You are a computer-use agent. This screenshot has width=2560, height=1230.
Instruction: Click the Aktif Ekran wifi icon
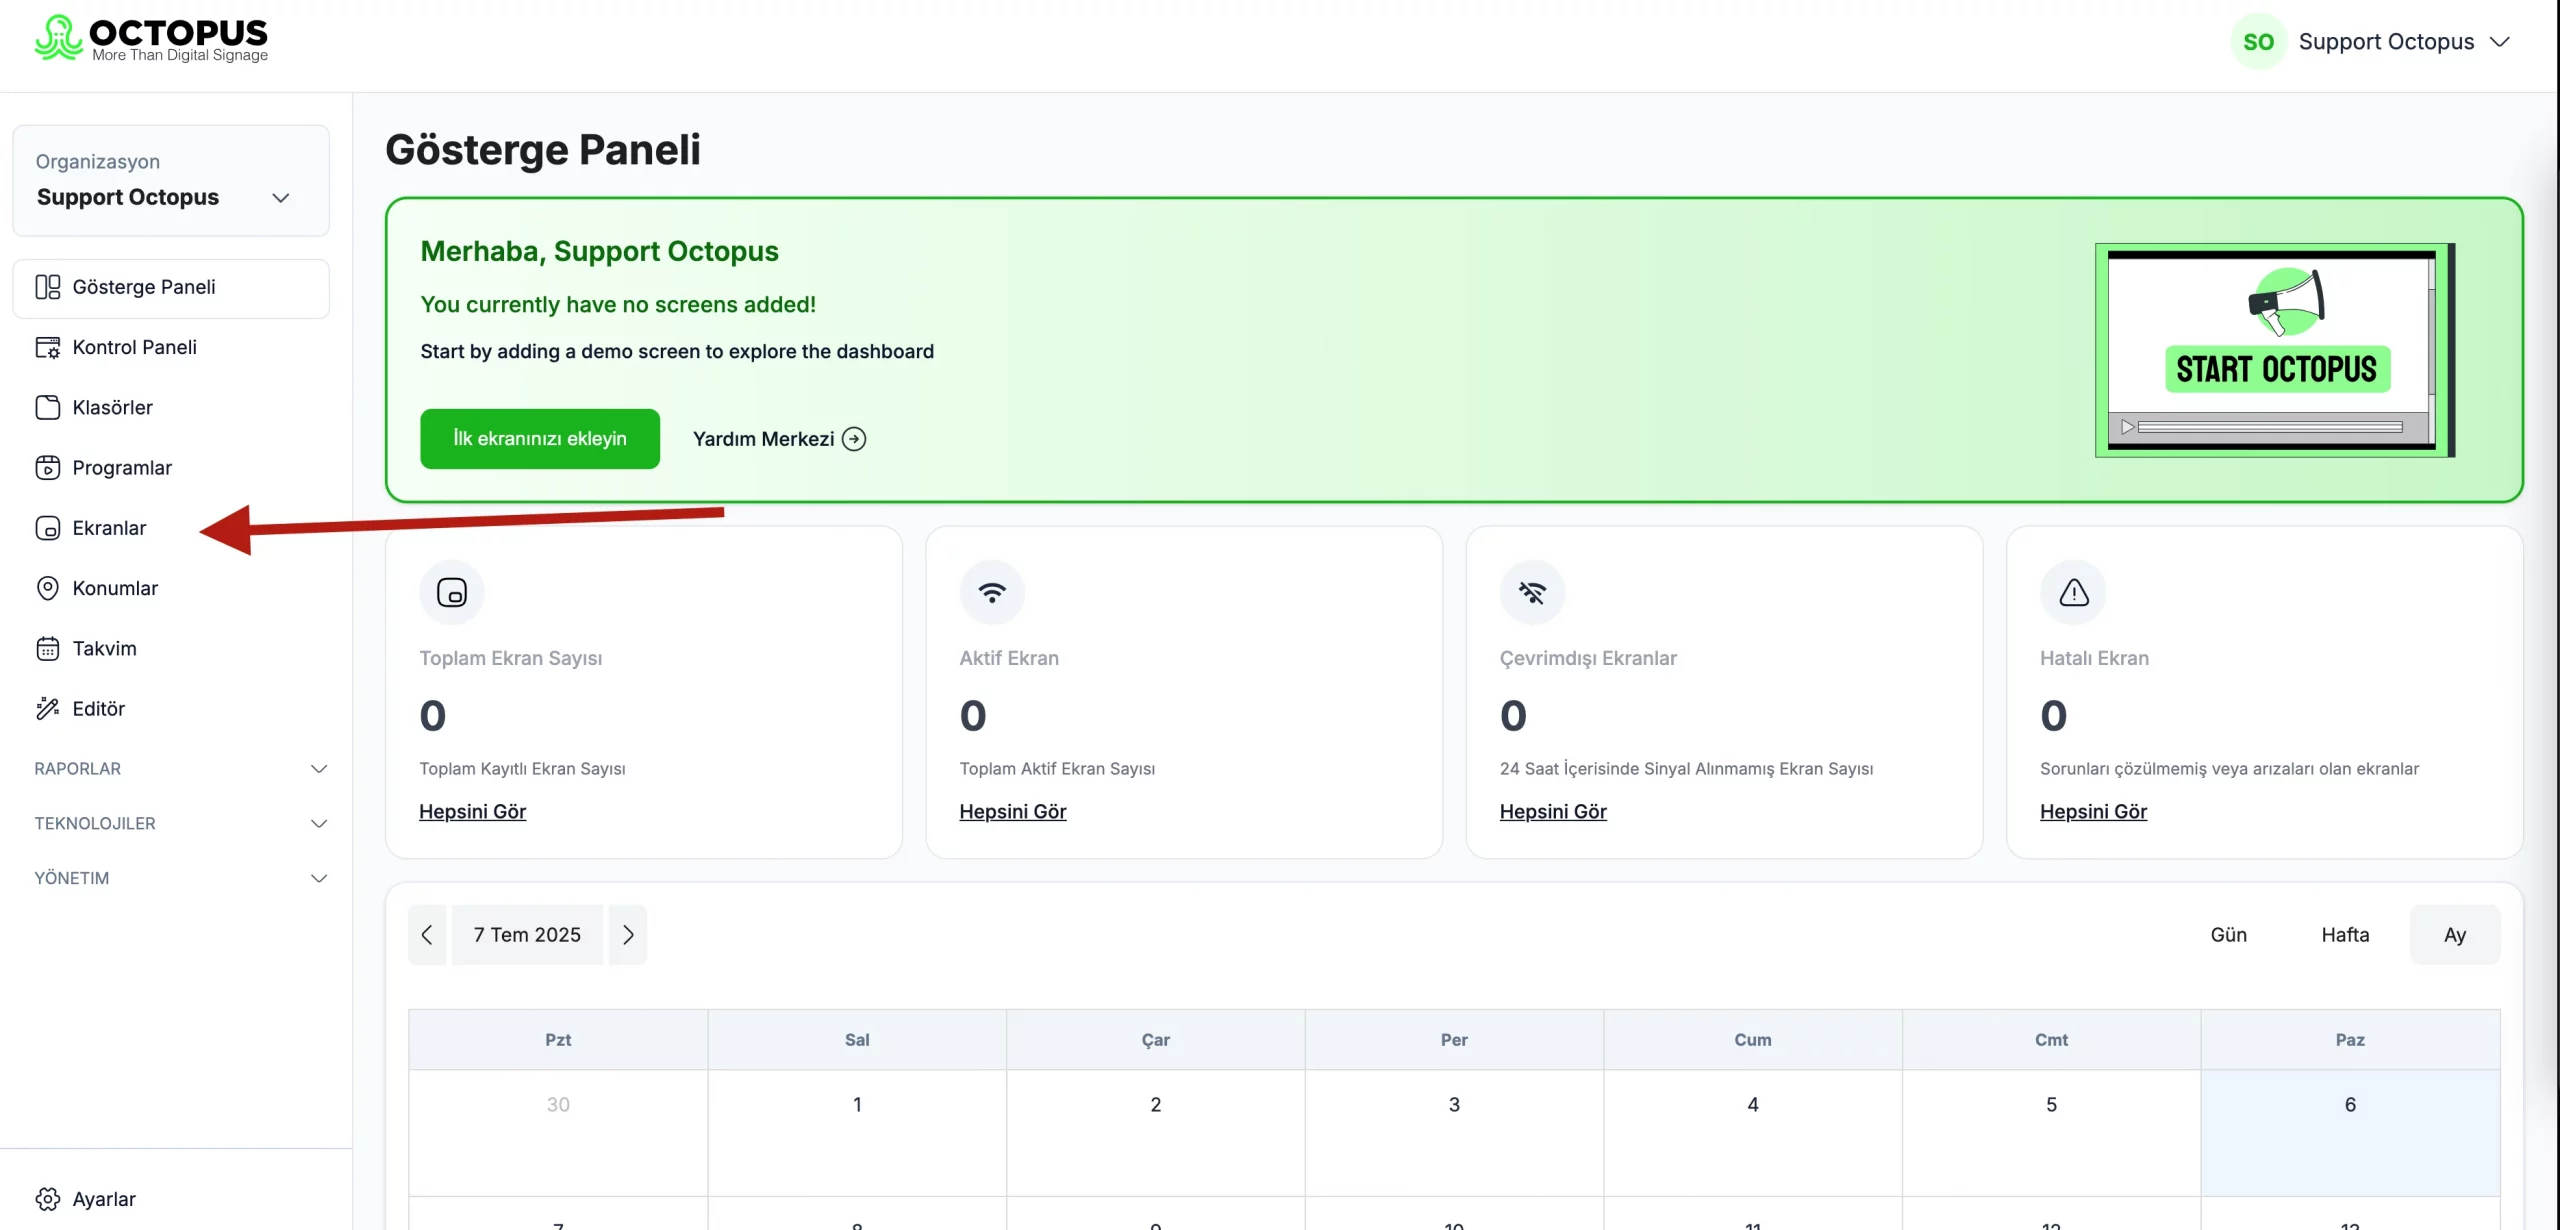click(x=992, y=592)
